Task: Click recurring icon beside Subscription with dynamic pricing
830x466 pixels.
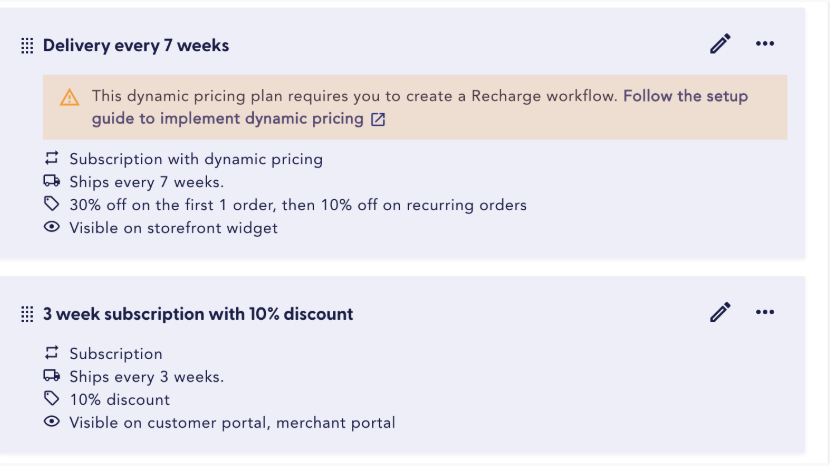Action: click(51, 158)
